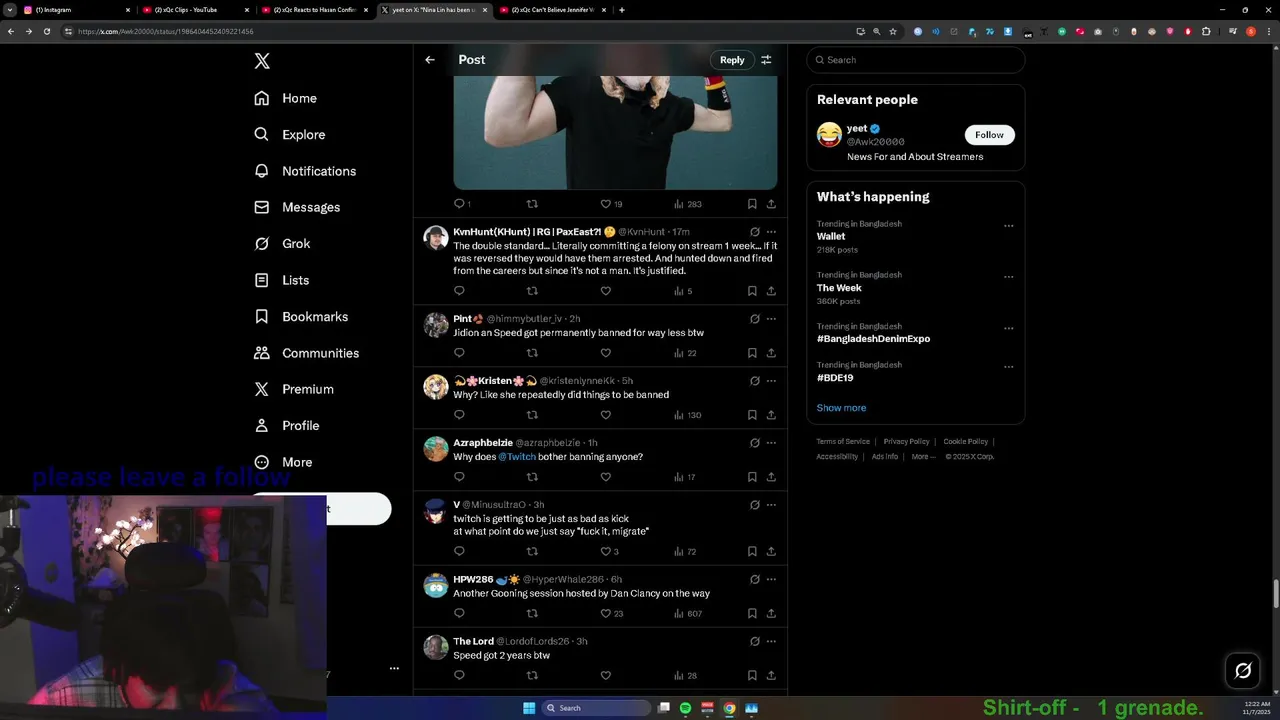This screenshot has width=1280, height=720.
Task: Bookmark the image post with 283 views
Action: pyautogui.click(x=752, y=204)
